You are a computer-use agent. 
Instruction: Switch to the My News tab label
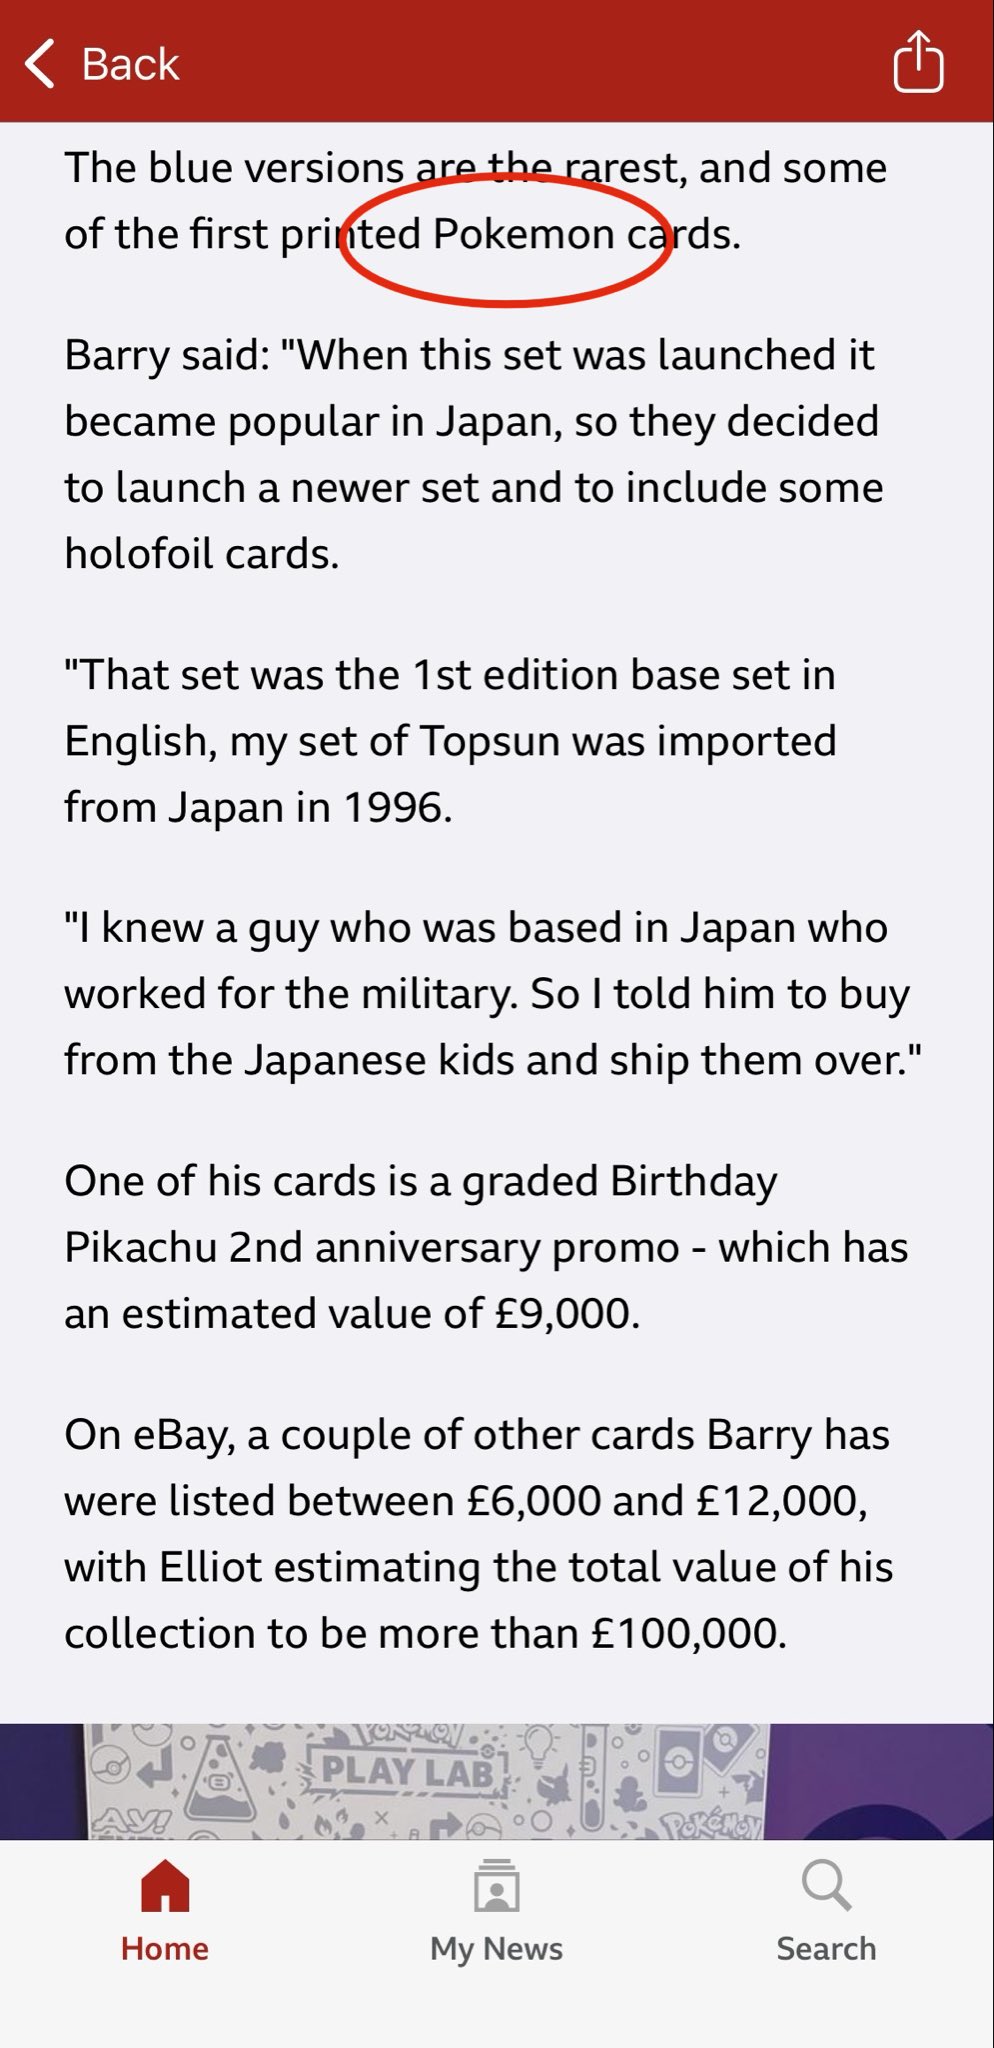496,1948
